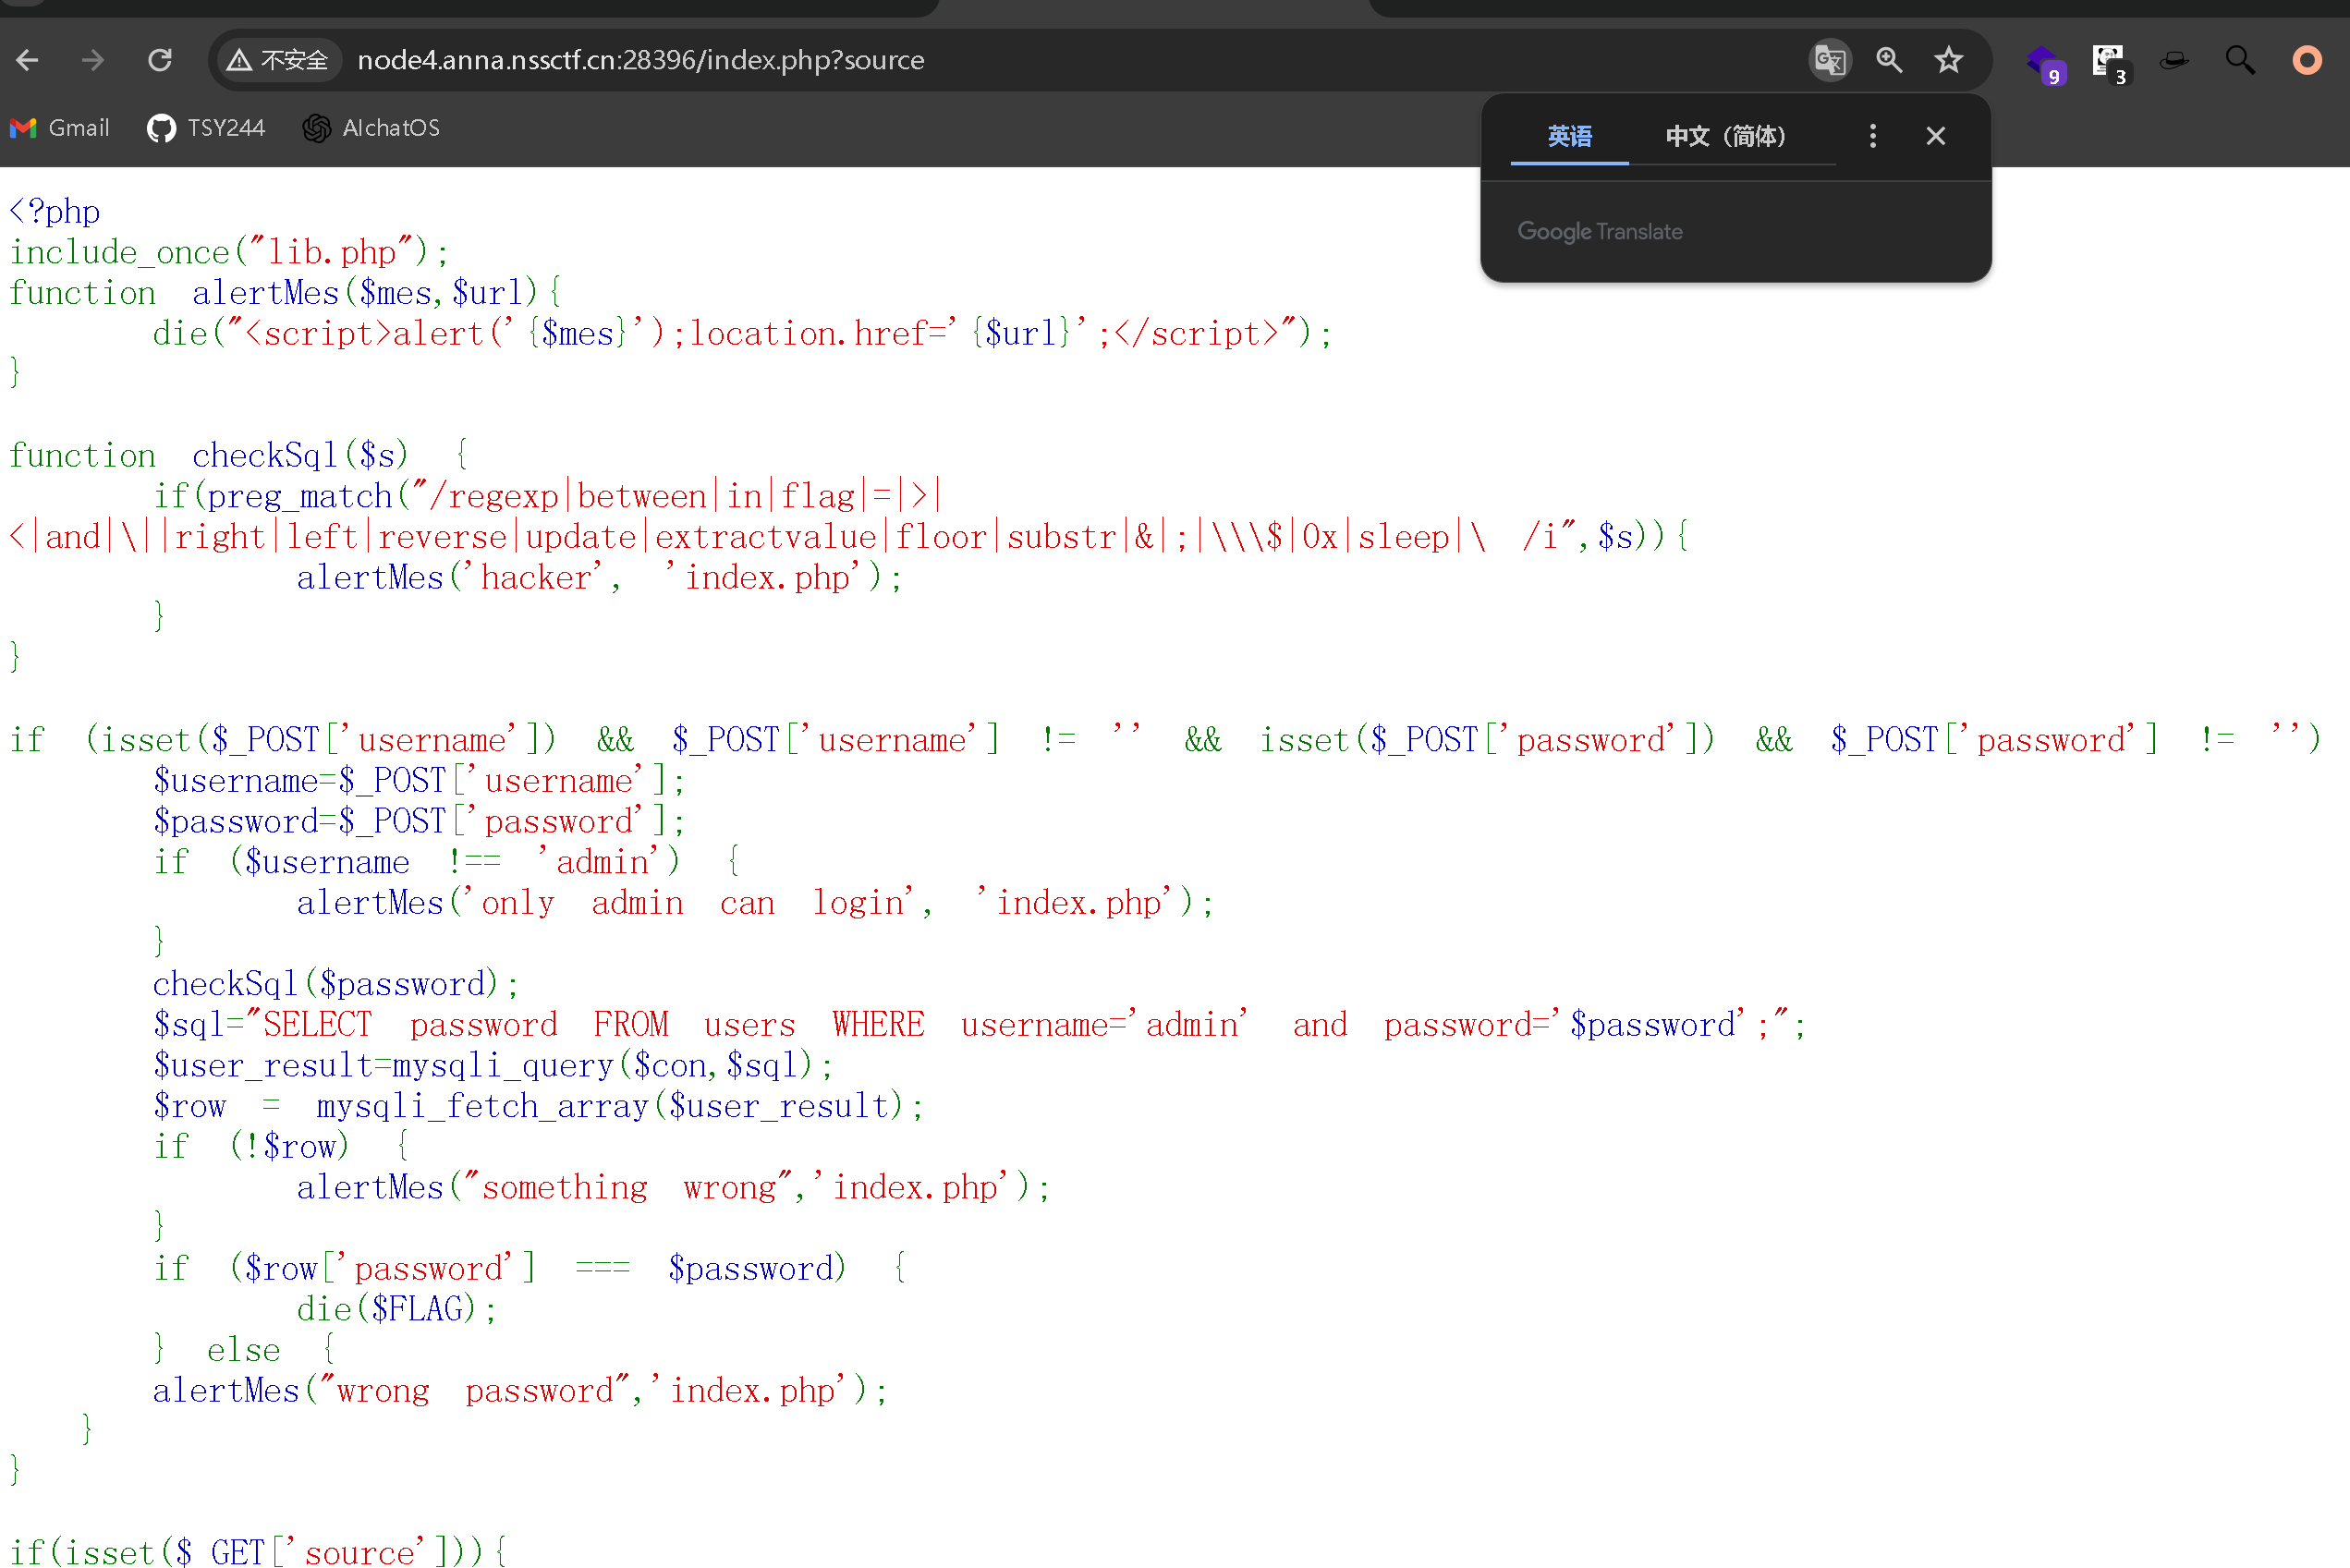Image resolution: width=2350 pixels, height=1568 pixels.
Task: Open the TSY244 GitHub bookmark
Action: click(x=207, y=128)
